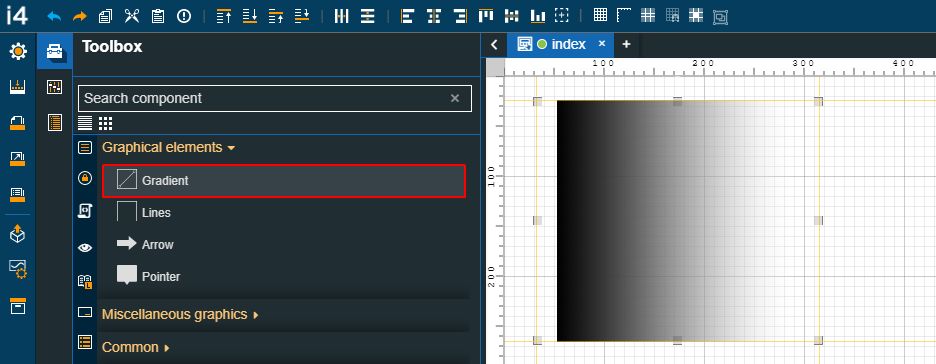Click the bring to front icon

click(x=224, y=16)
